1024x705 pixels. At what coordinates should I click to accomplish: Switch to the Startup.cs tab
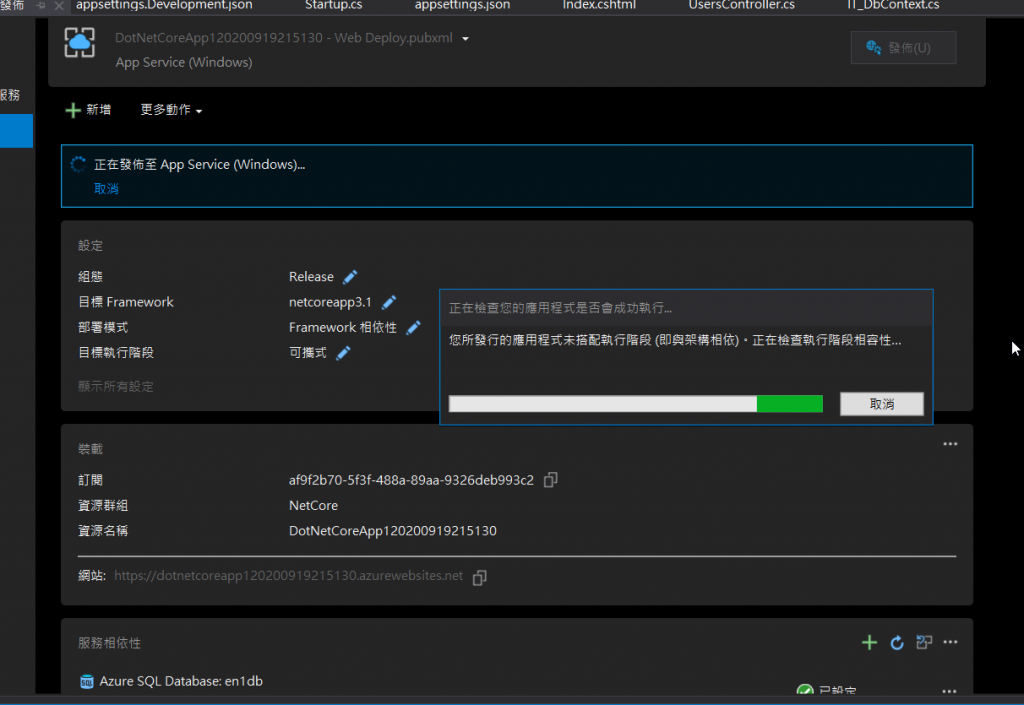[333, 5]
